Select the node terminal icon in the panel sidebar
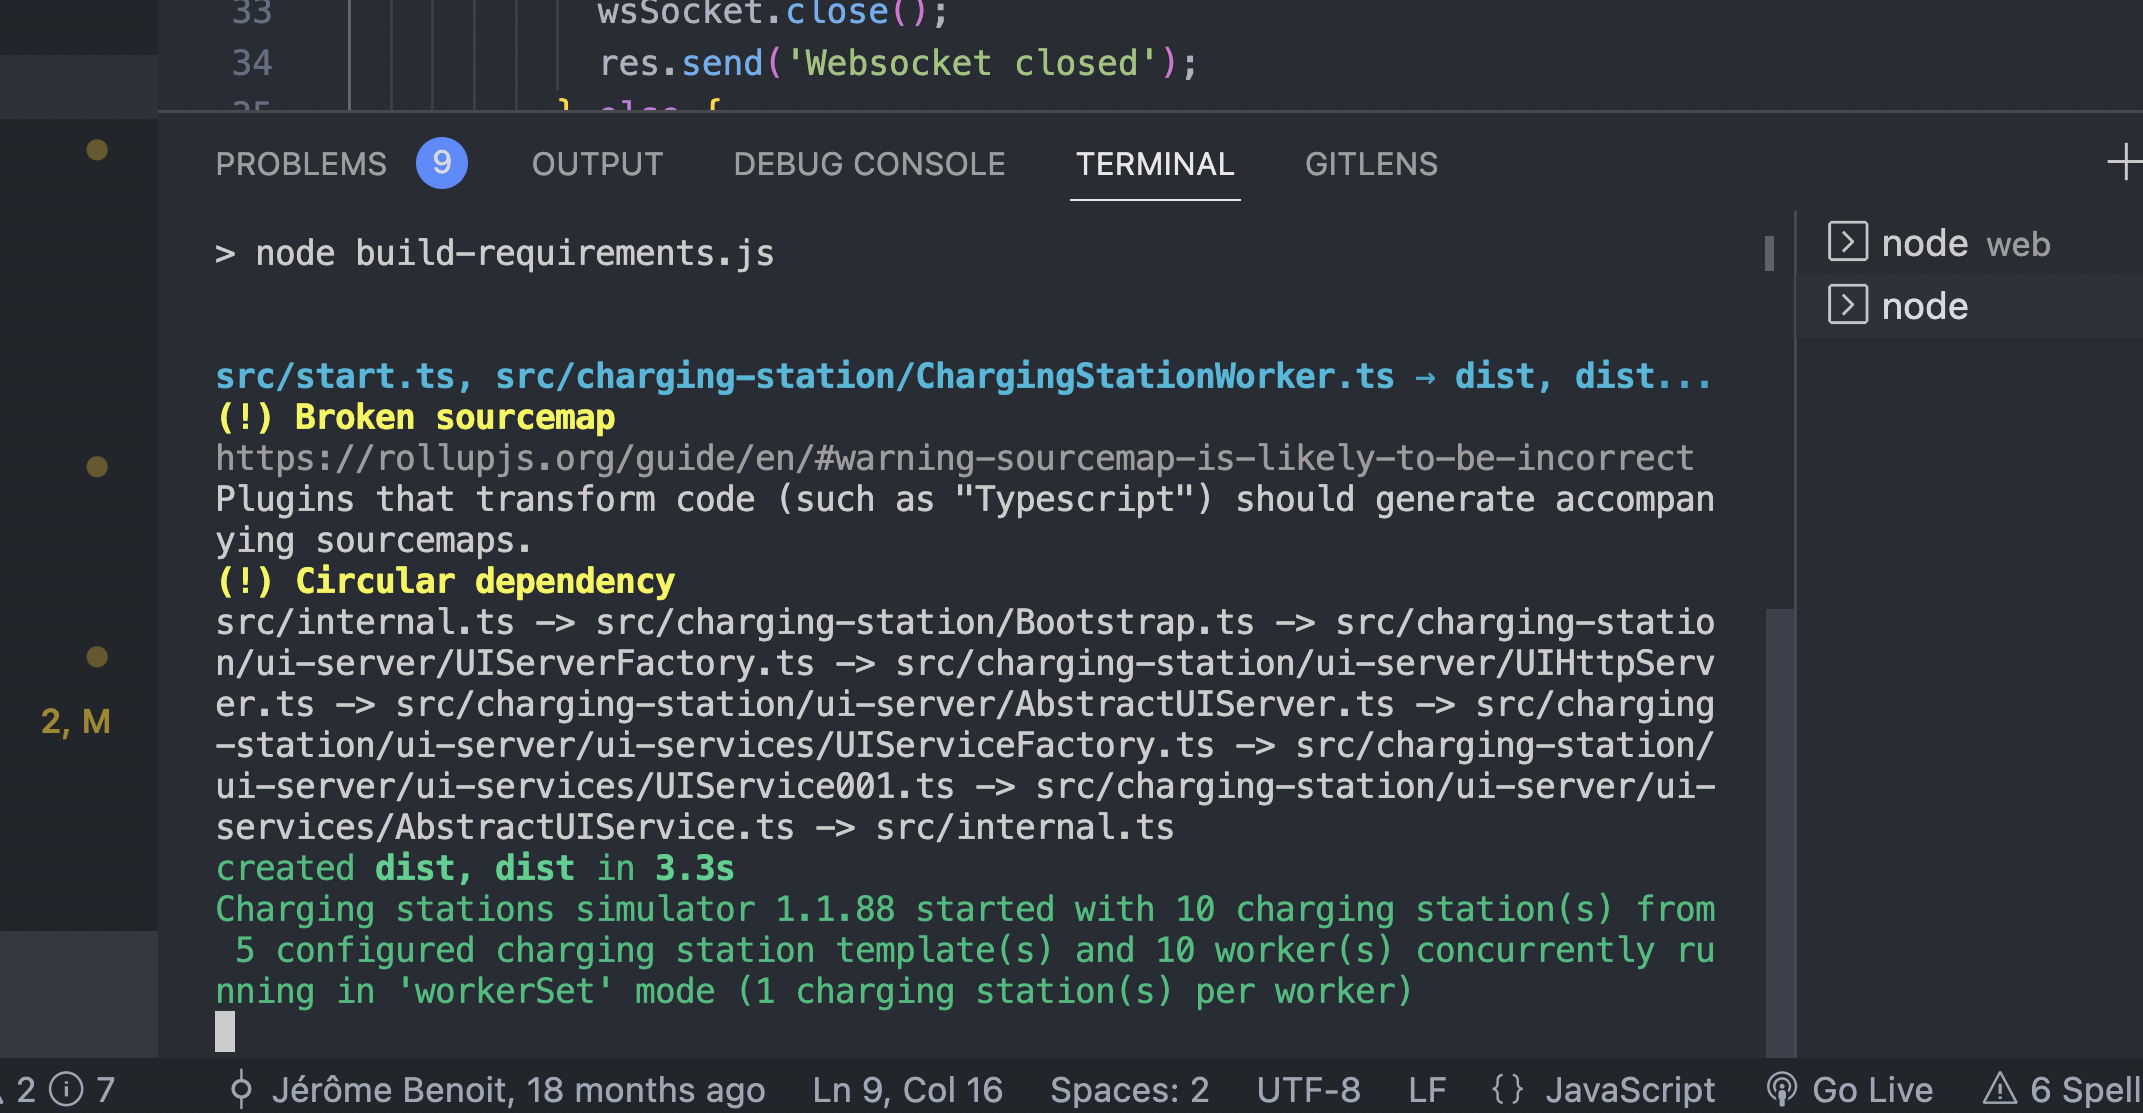The image size is (2143, 1113). 1849,305
